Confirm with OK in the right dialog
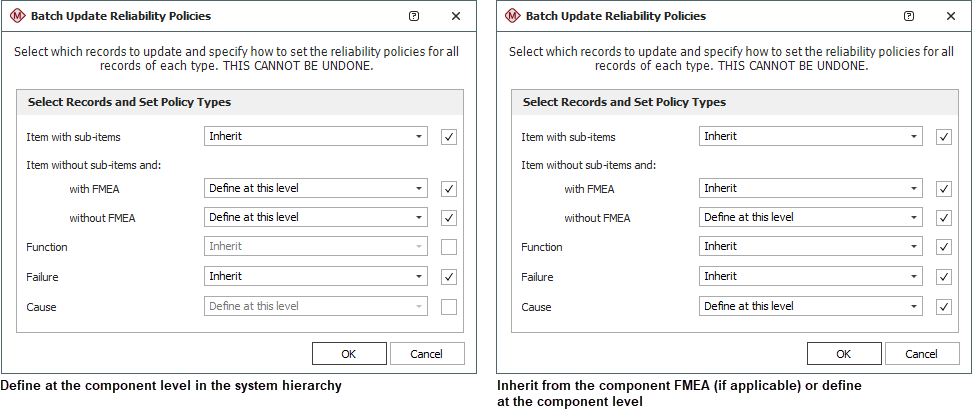The image size is (972, 410). (843, 354)
